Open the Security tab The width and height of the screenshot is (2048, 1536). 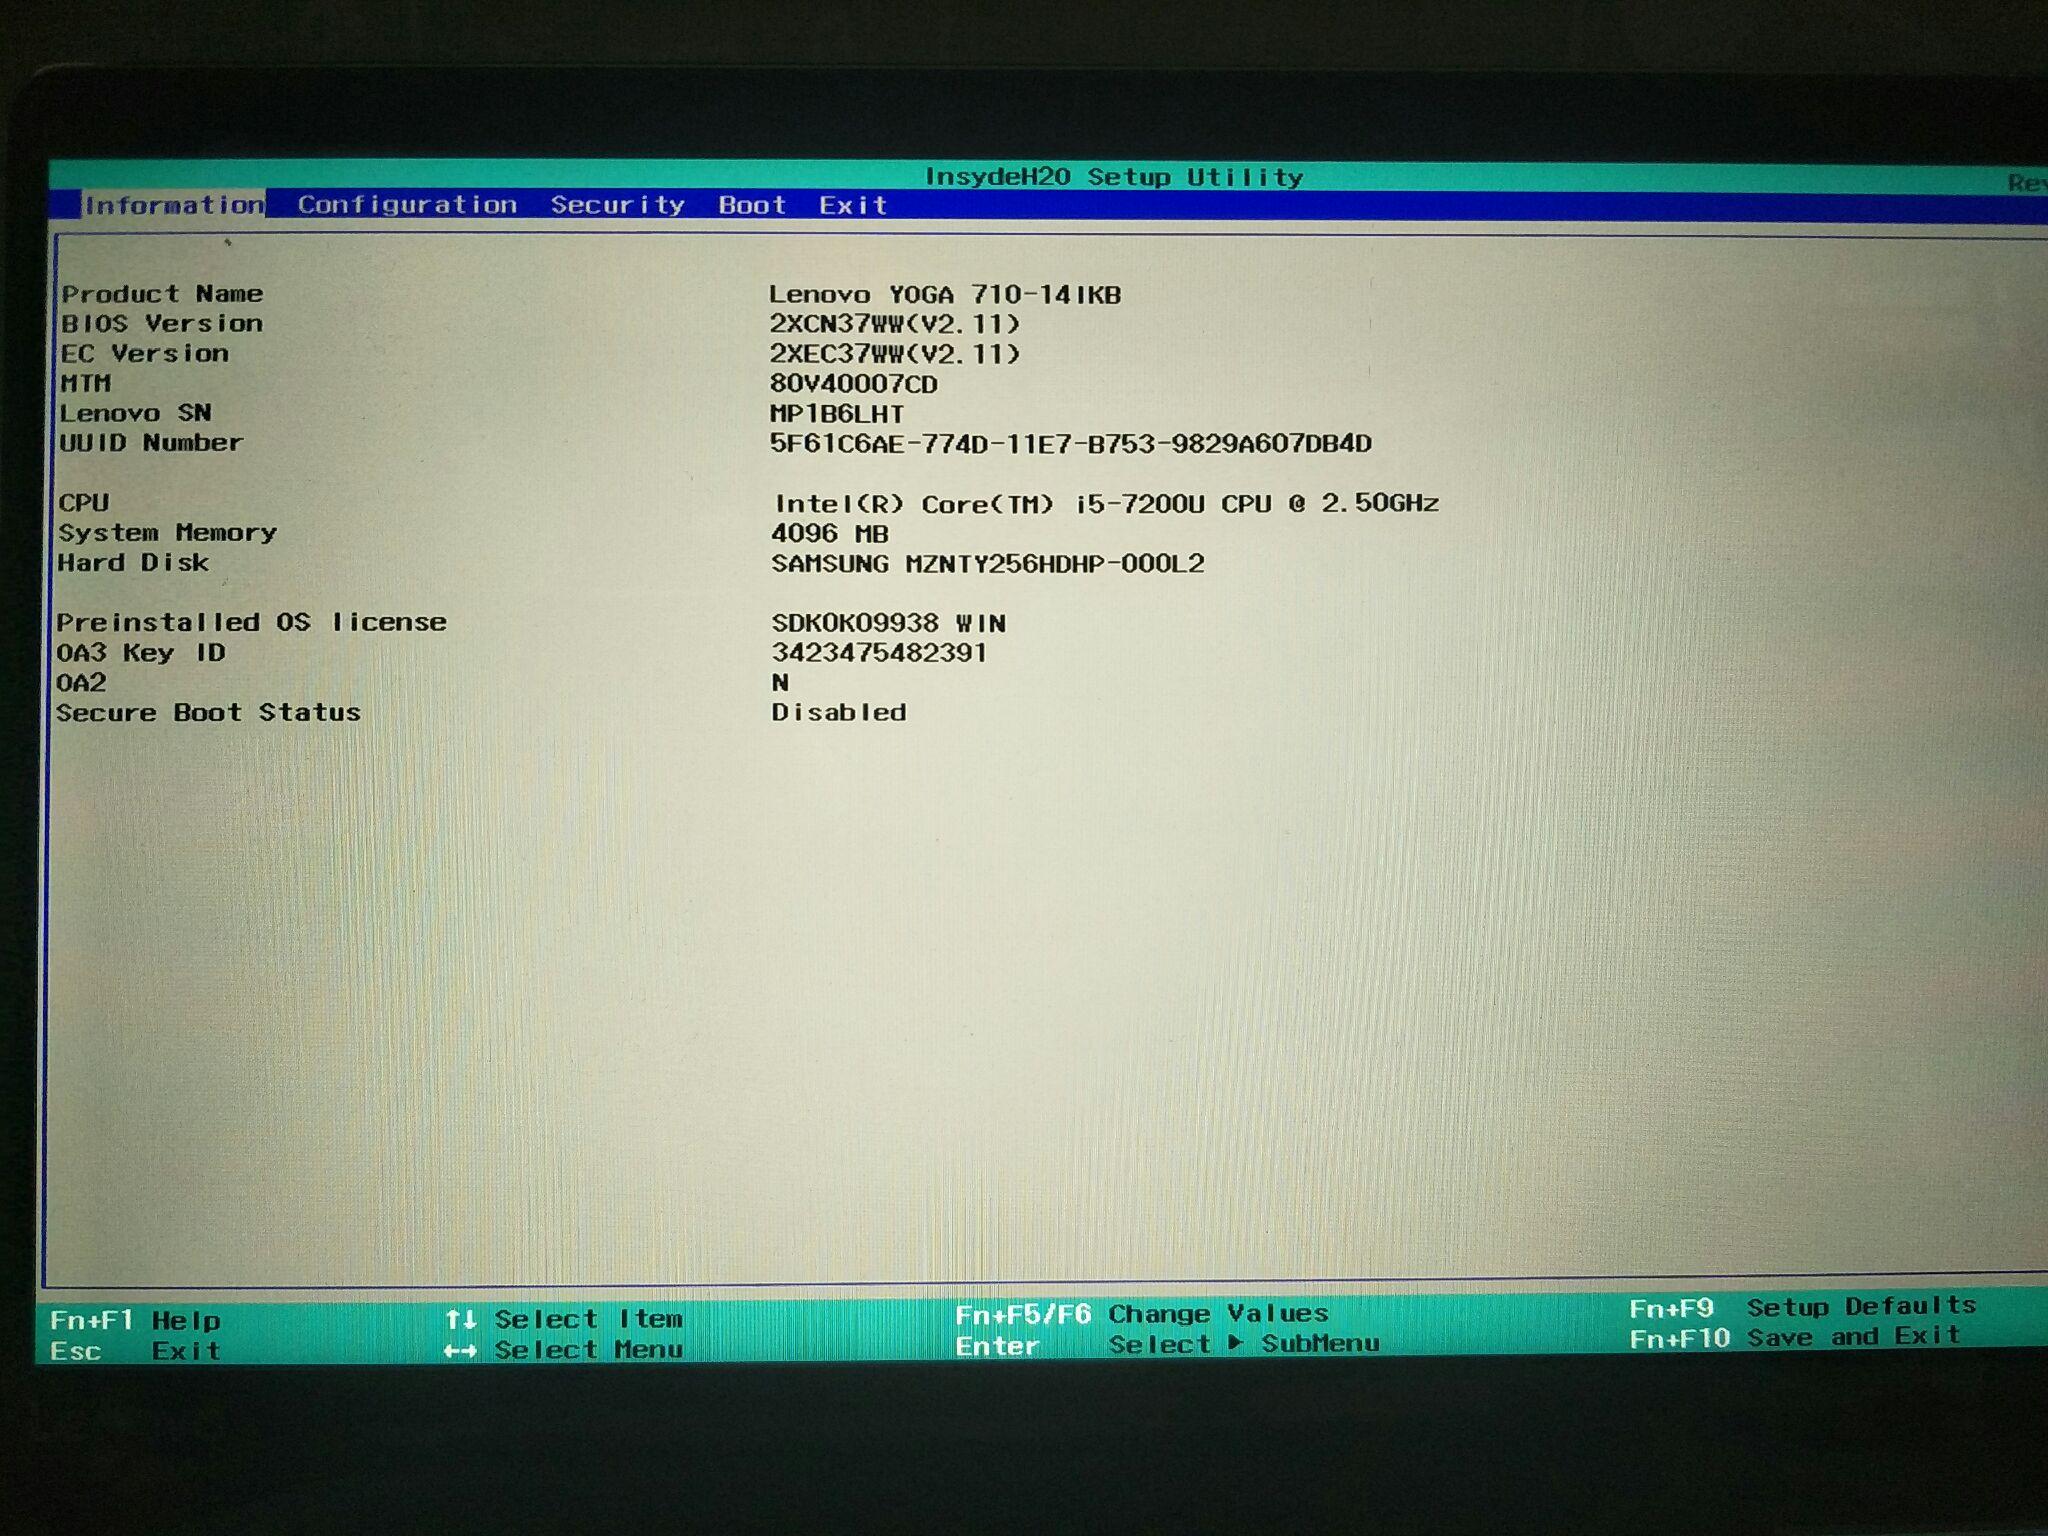617,203
